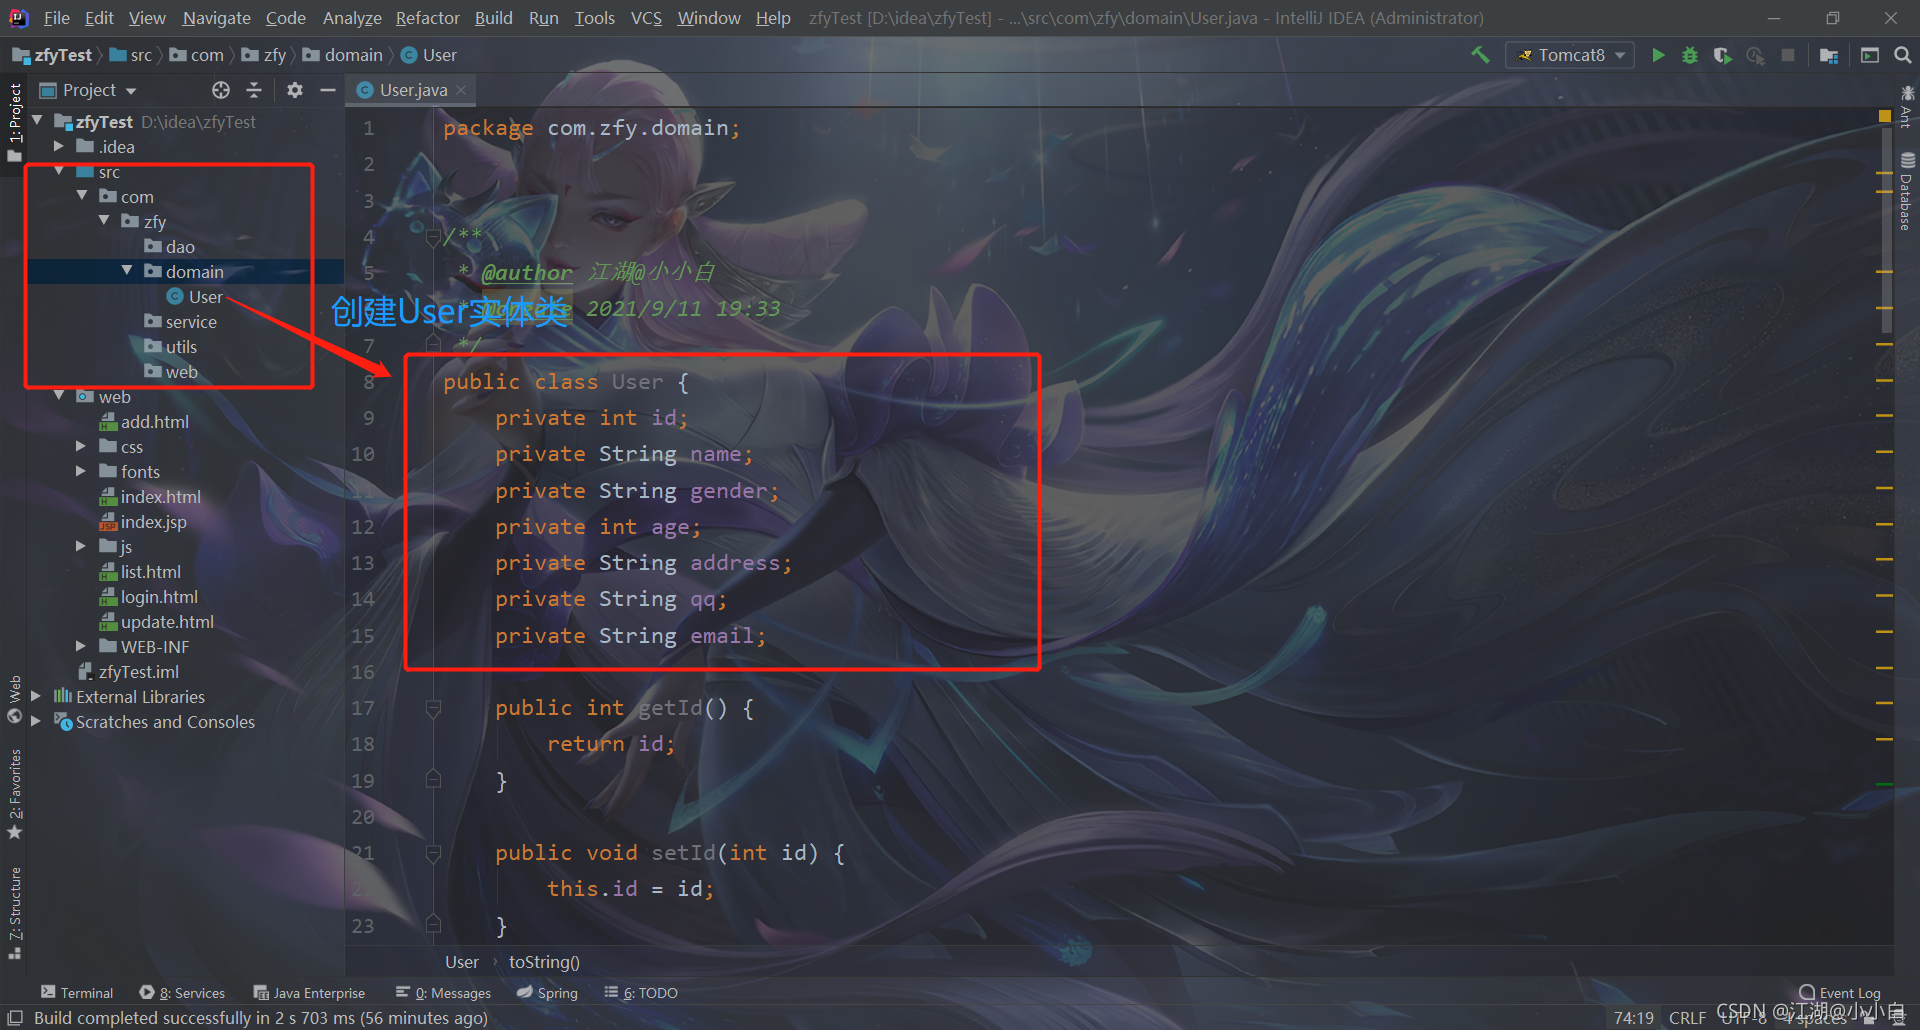This screenshot has height=1030, width=1920.
Task: Open the Event Log
Action: click(1840, 993)
